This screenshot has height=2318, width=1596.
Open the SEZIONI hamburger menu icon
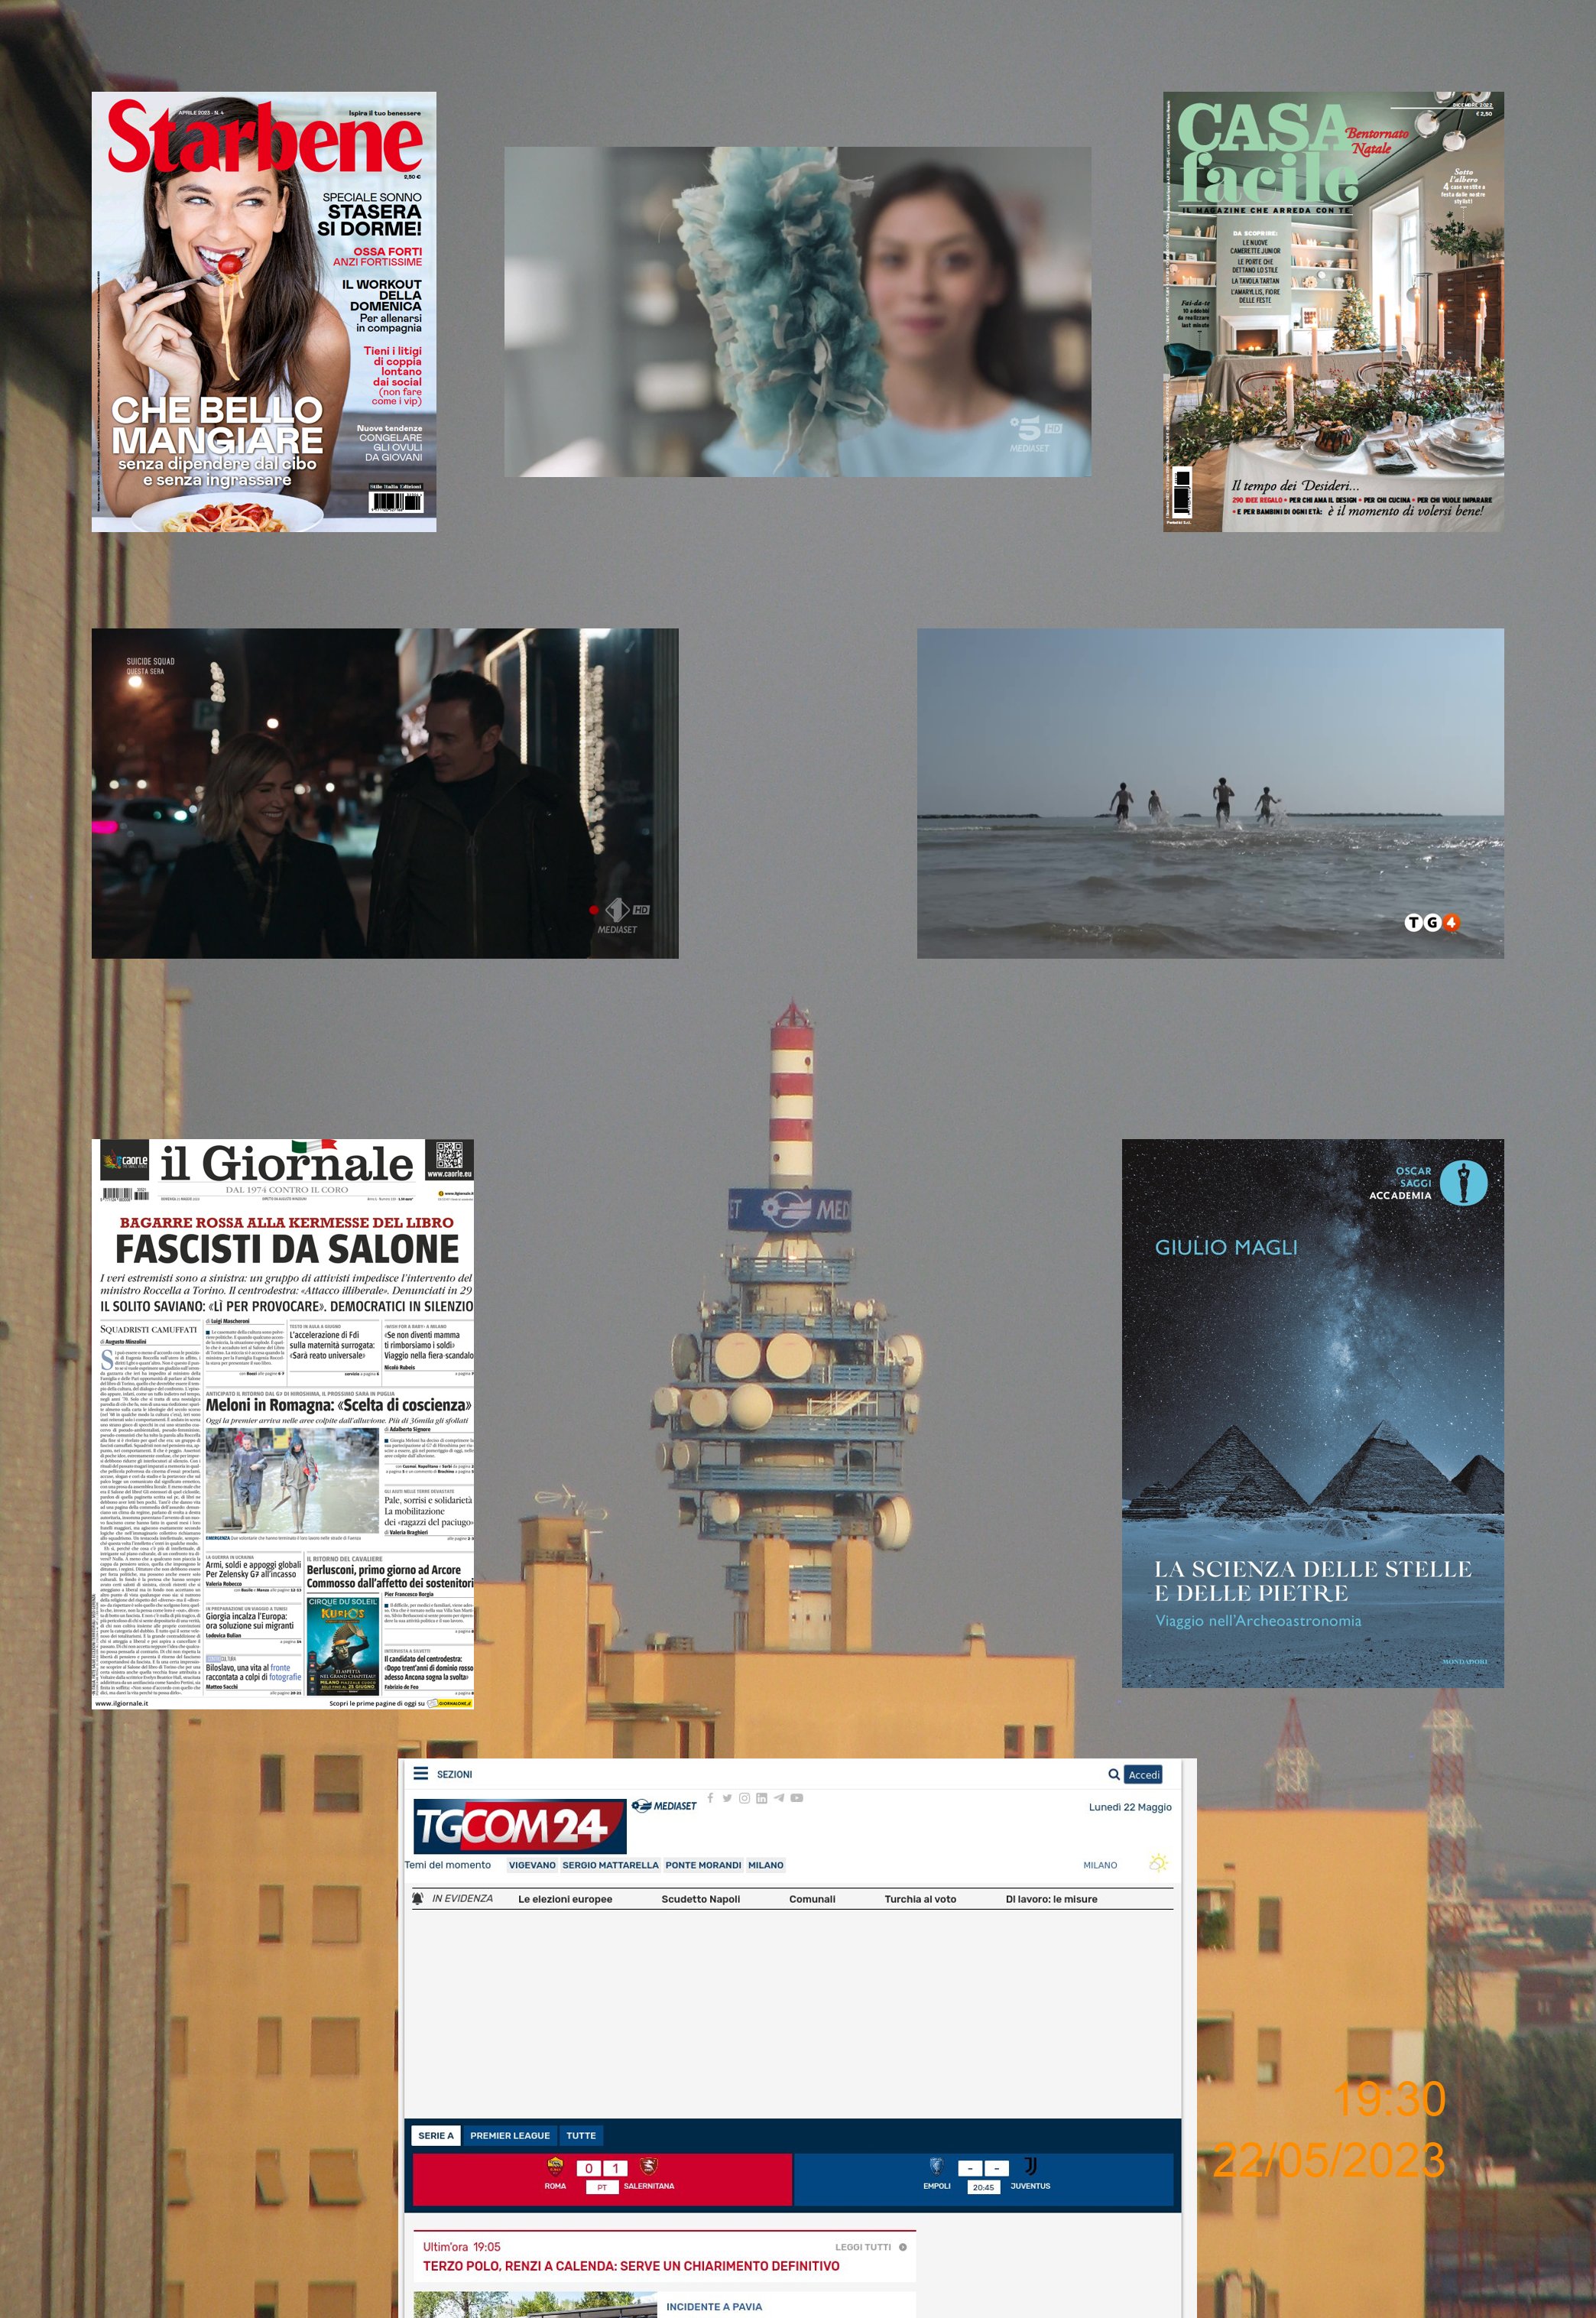point(421,1774)
